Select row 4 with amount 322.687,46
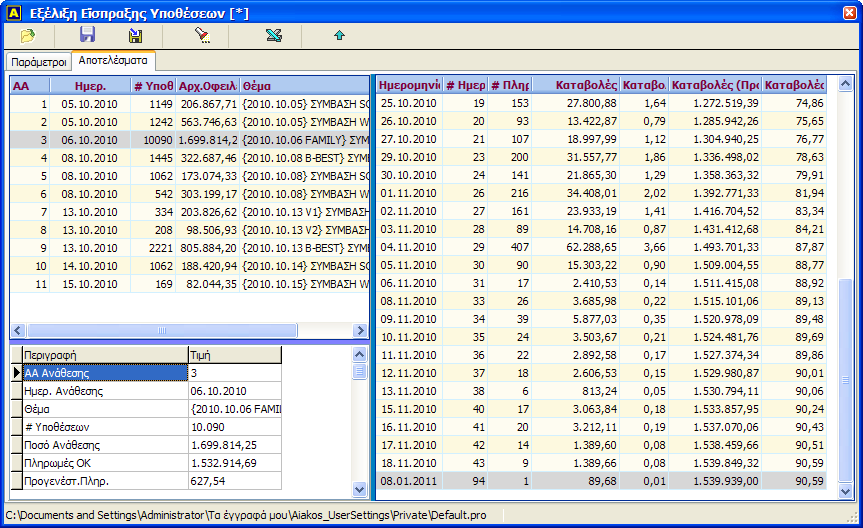863x528 pixels. pyautogui.click(x=190, y=158)
